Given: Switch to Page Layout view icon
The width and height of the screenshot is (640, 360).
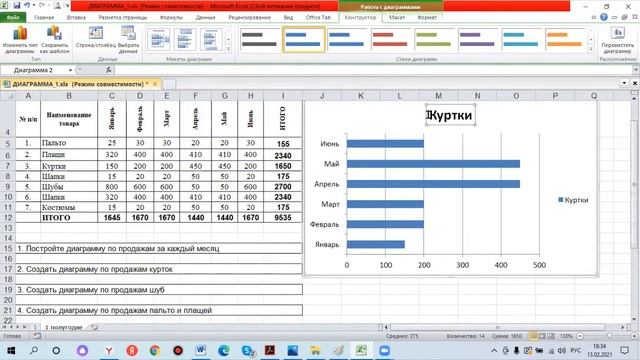Looking at the screenshot, I should click(x=542, y=336).
